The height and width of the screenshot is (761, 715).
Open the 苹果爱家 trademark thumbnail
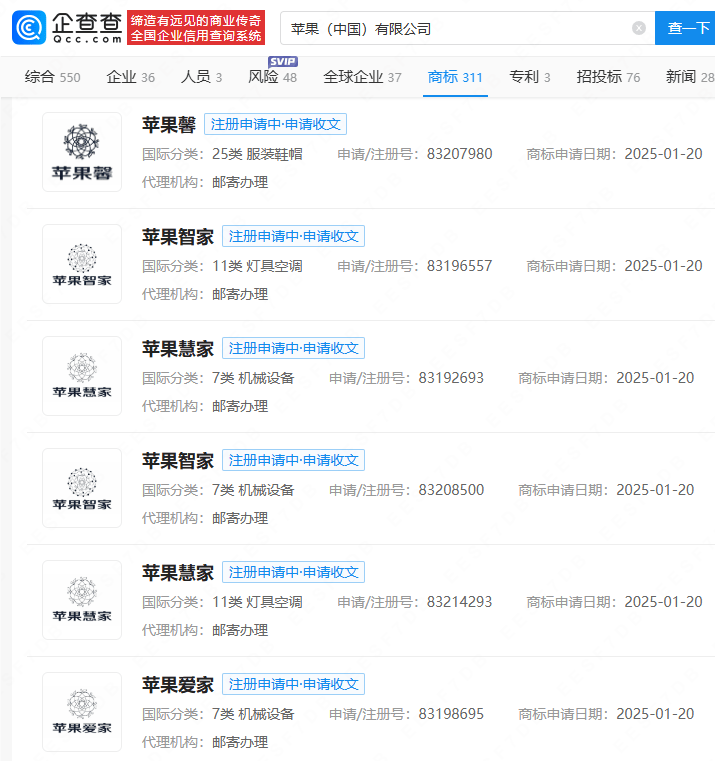tap(82, 712)
